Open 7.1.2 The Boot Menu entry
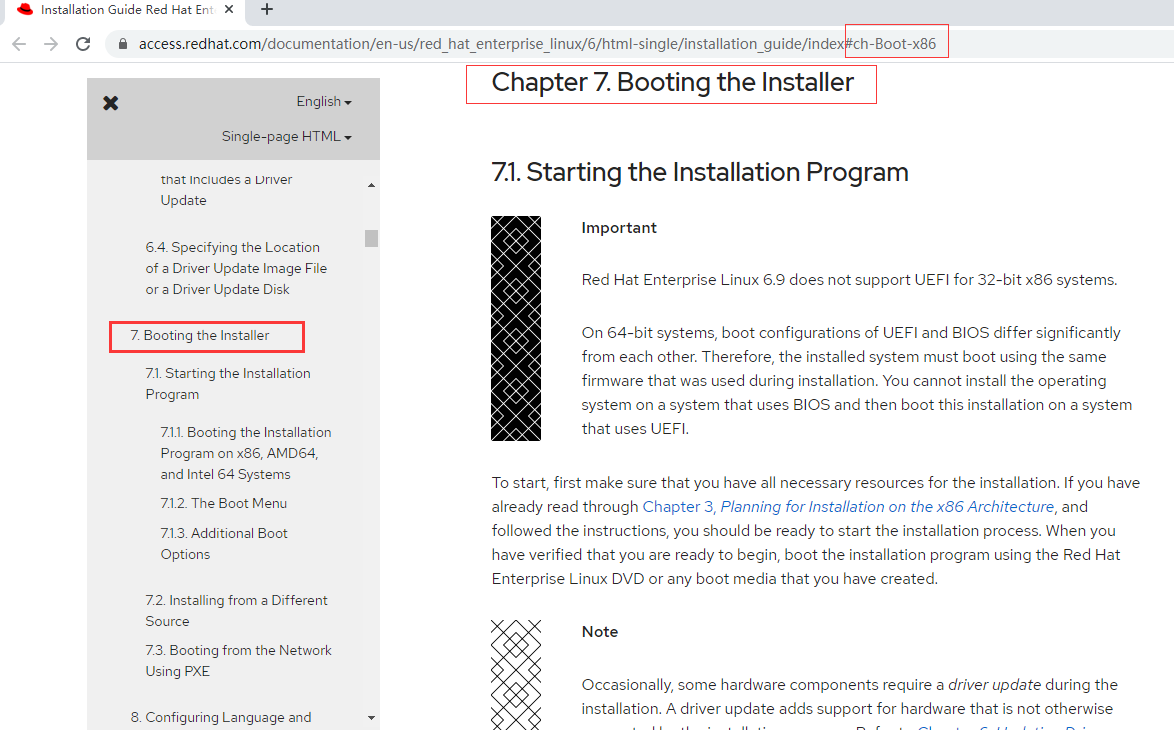The width and height of the screenshot is (1174, 730). tap(223, 503)
